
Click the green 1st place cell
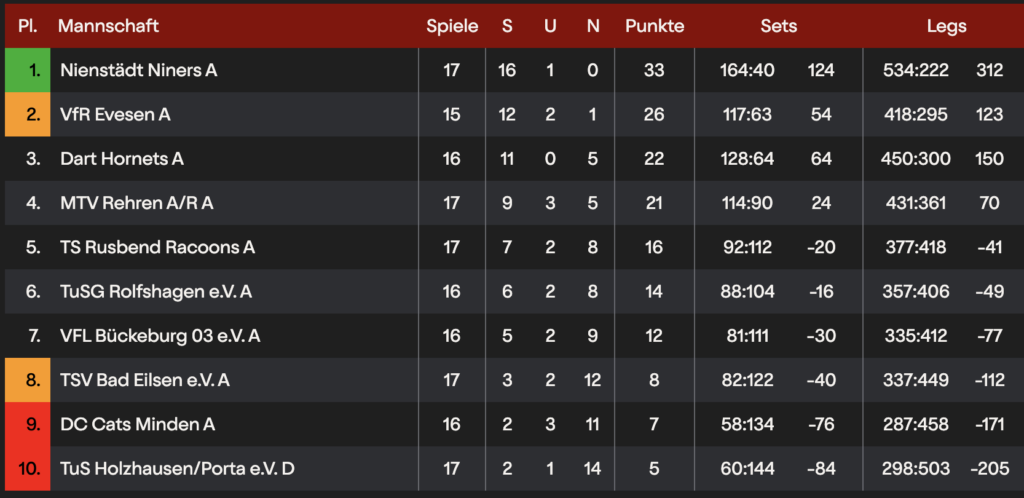[x=28, y=70]
